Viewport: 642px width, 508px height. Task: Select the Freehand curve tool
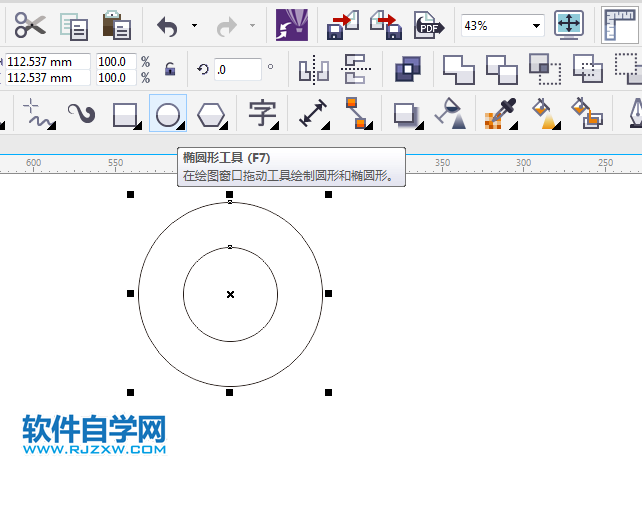39,113
